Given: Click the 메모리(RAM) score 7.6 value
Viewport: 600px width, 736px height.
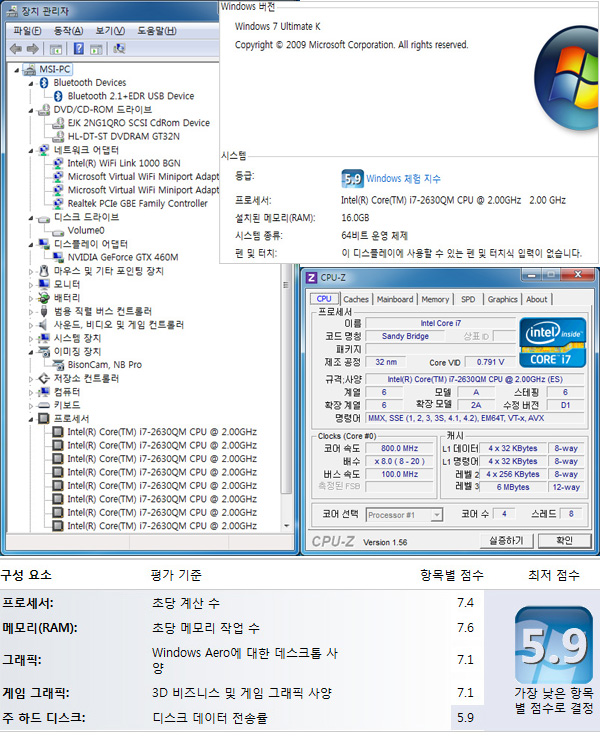Looking at the screenshot, I should (465, 628).
